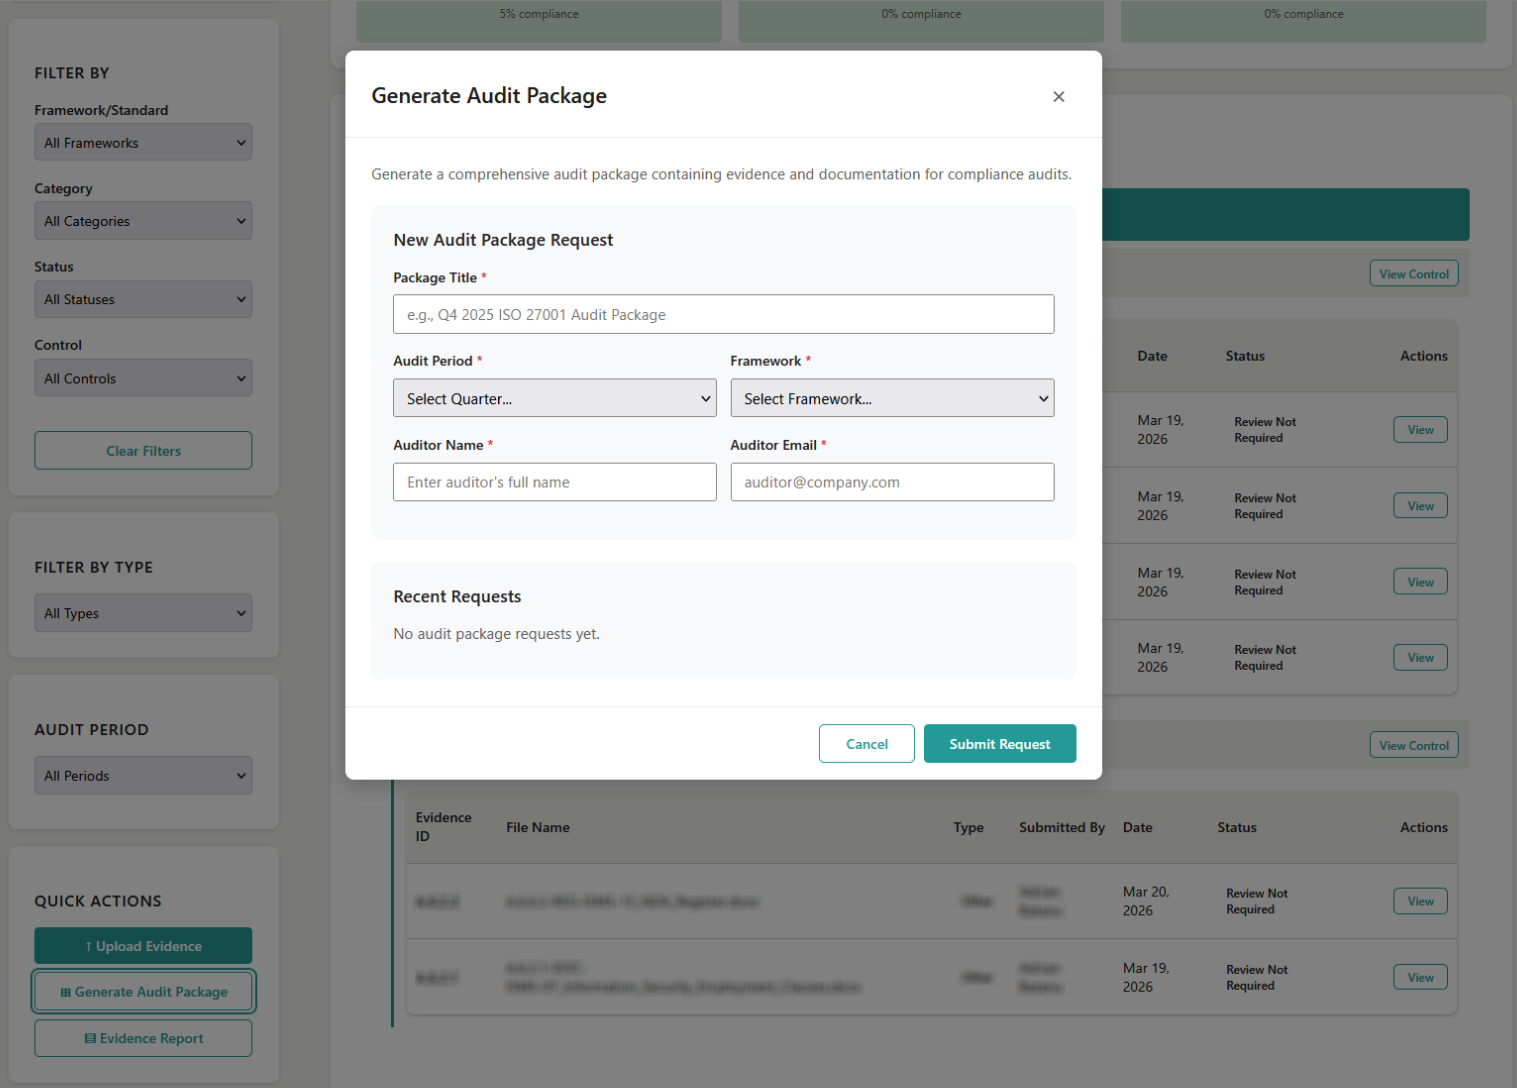Viewport: 1517px width, 1088px height.
Task: Click the '5% compliance' card text
Action: click(x=539, y=14)
